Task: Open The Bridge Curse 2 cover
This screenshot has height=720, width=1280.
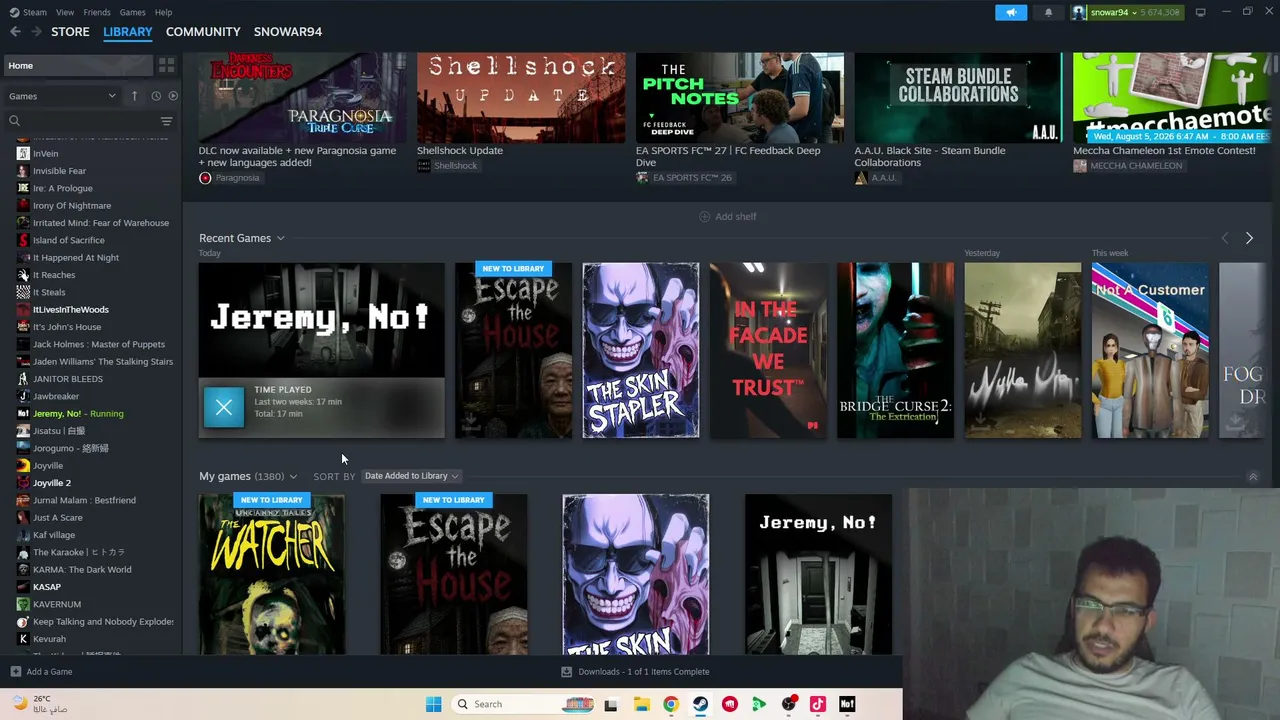Action: (x=895, y=350)
